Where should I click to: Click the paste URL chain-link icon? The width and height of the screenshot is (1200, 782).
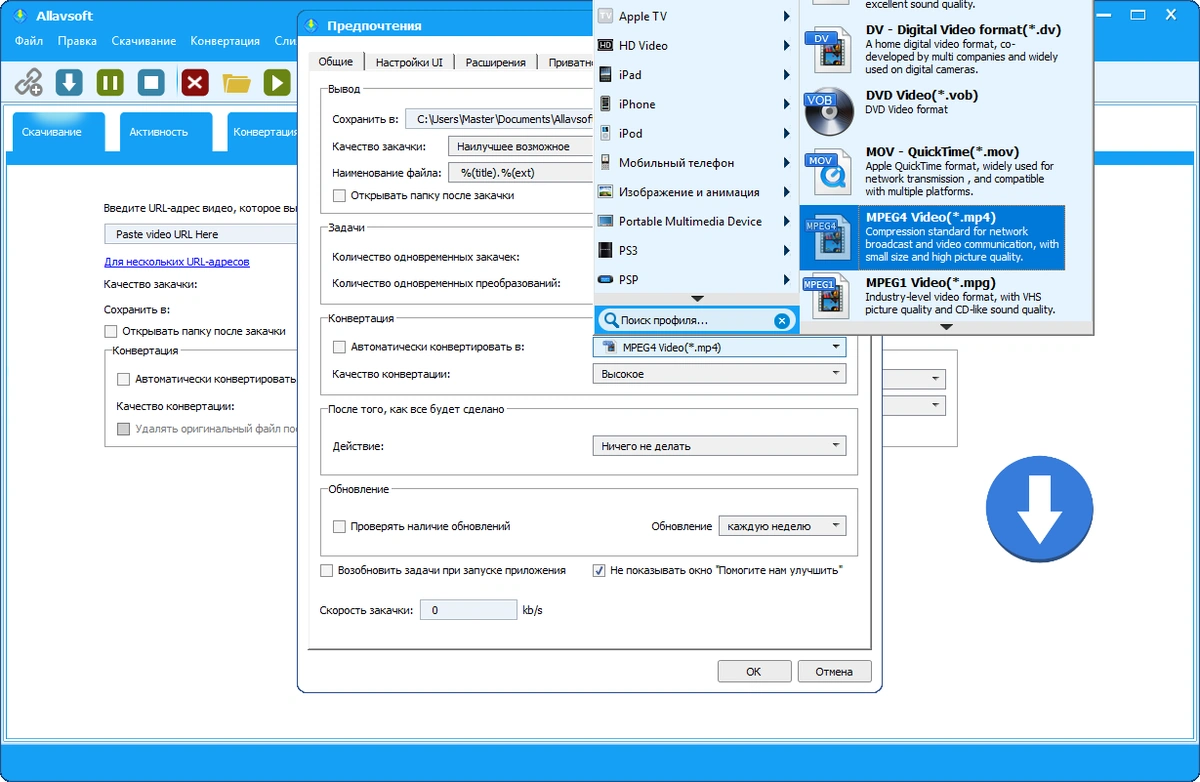click(x=29, y=82)
